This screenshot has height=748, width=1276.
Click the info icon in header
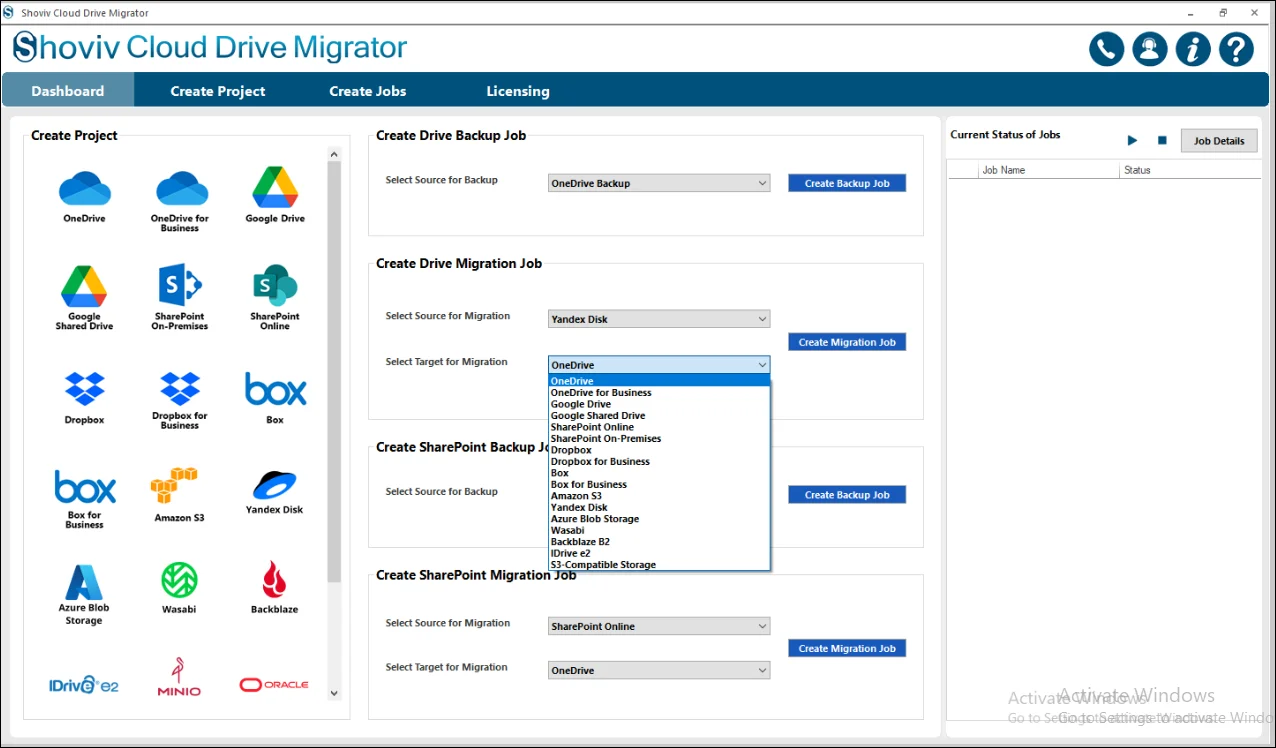pyautogui.click(x=1193, y=49)
